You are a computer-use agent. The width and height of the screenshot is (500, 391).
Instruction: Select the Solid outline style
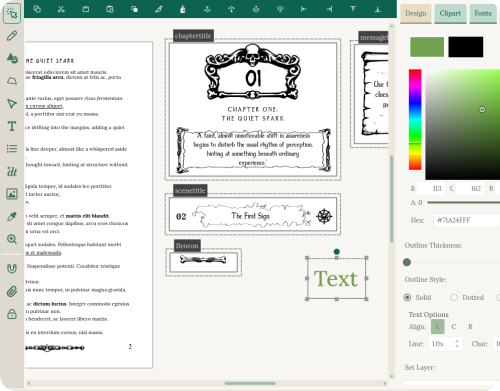coord(407,297)
